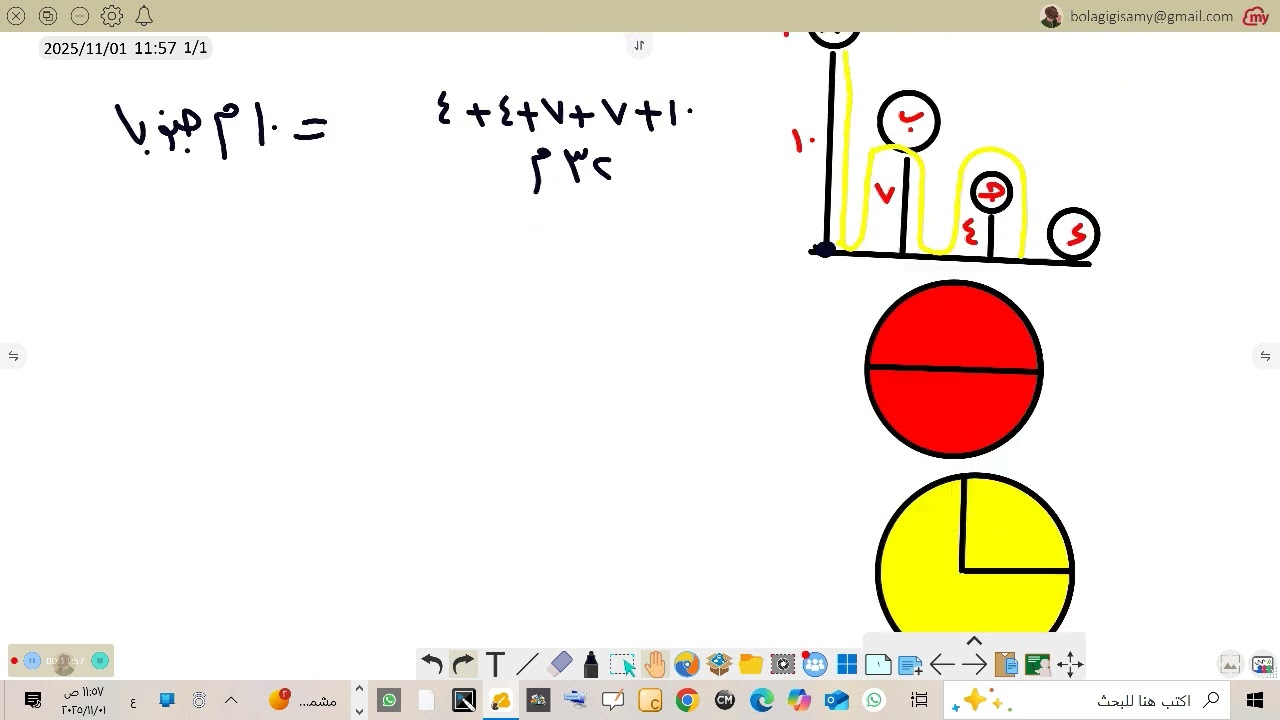The width and height of the screenshot is (1280, 720).
Task: Click the Redo arrow in the whiteboard toolbar
Action: (x=463, y=664)
